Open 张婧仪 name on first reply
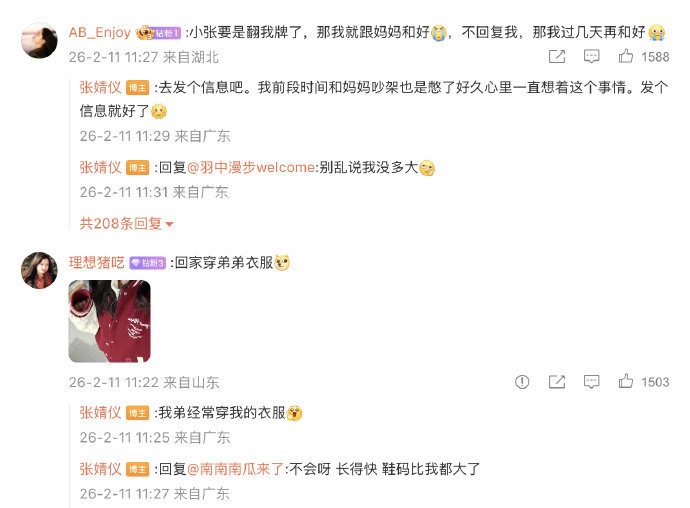The image size is (690, 508). (x=100, y=87)
